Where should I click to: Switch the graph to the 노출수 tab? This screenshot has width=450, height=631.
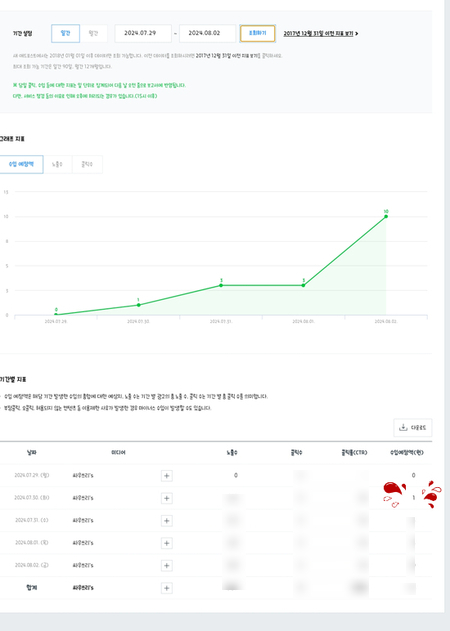coord(58,164)
